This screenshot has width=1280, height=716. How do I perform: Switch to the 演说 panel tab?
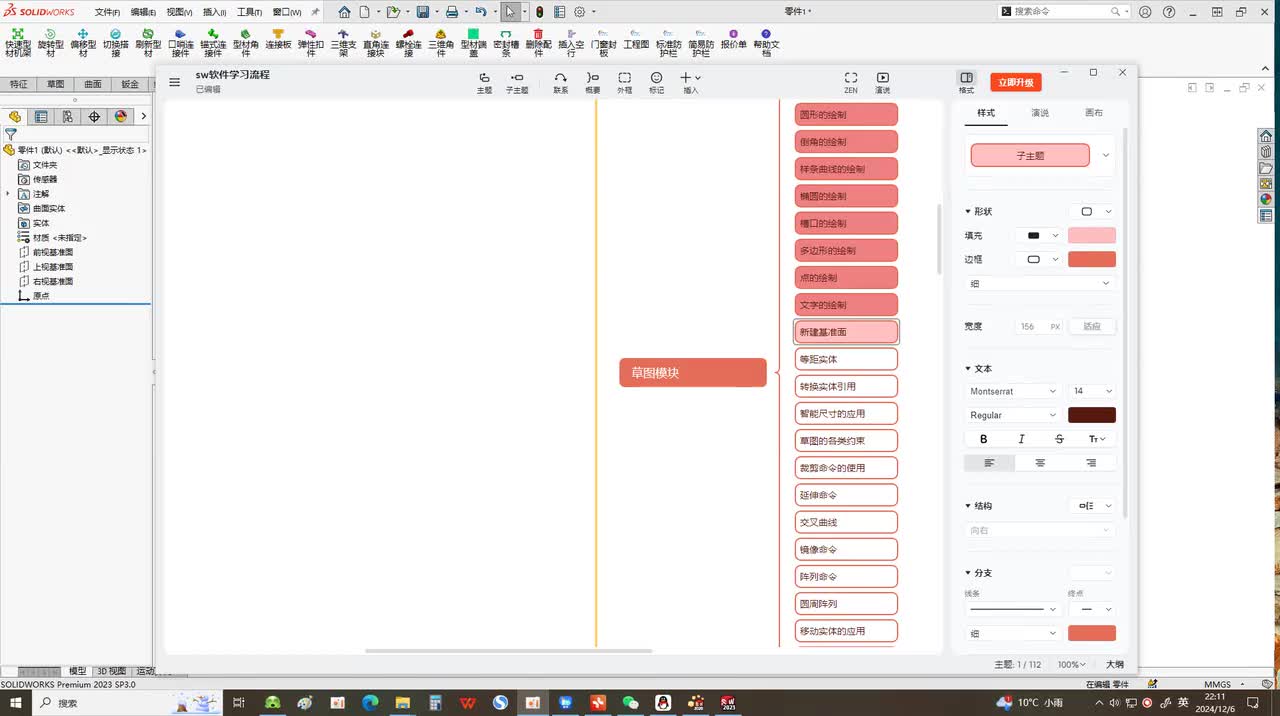click(1040, 113)
